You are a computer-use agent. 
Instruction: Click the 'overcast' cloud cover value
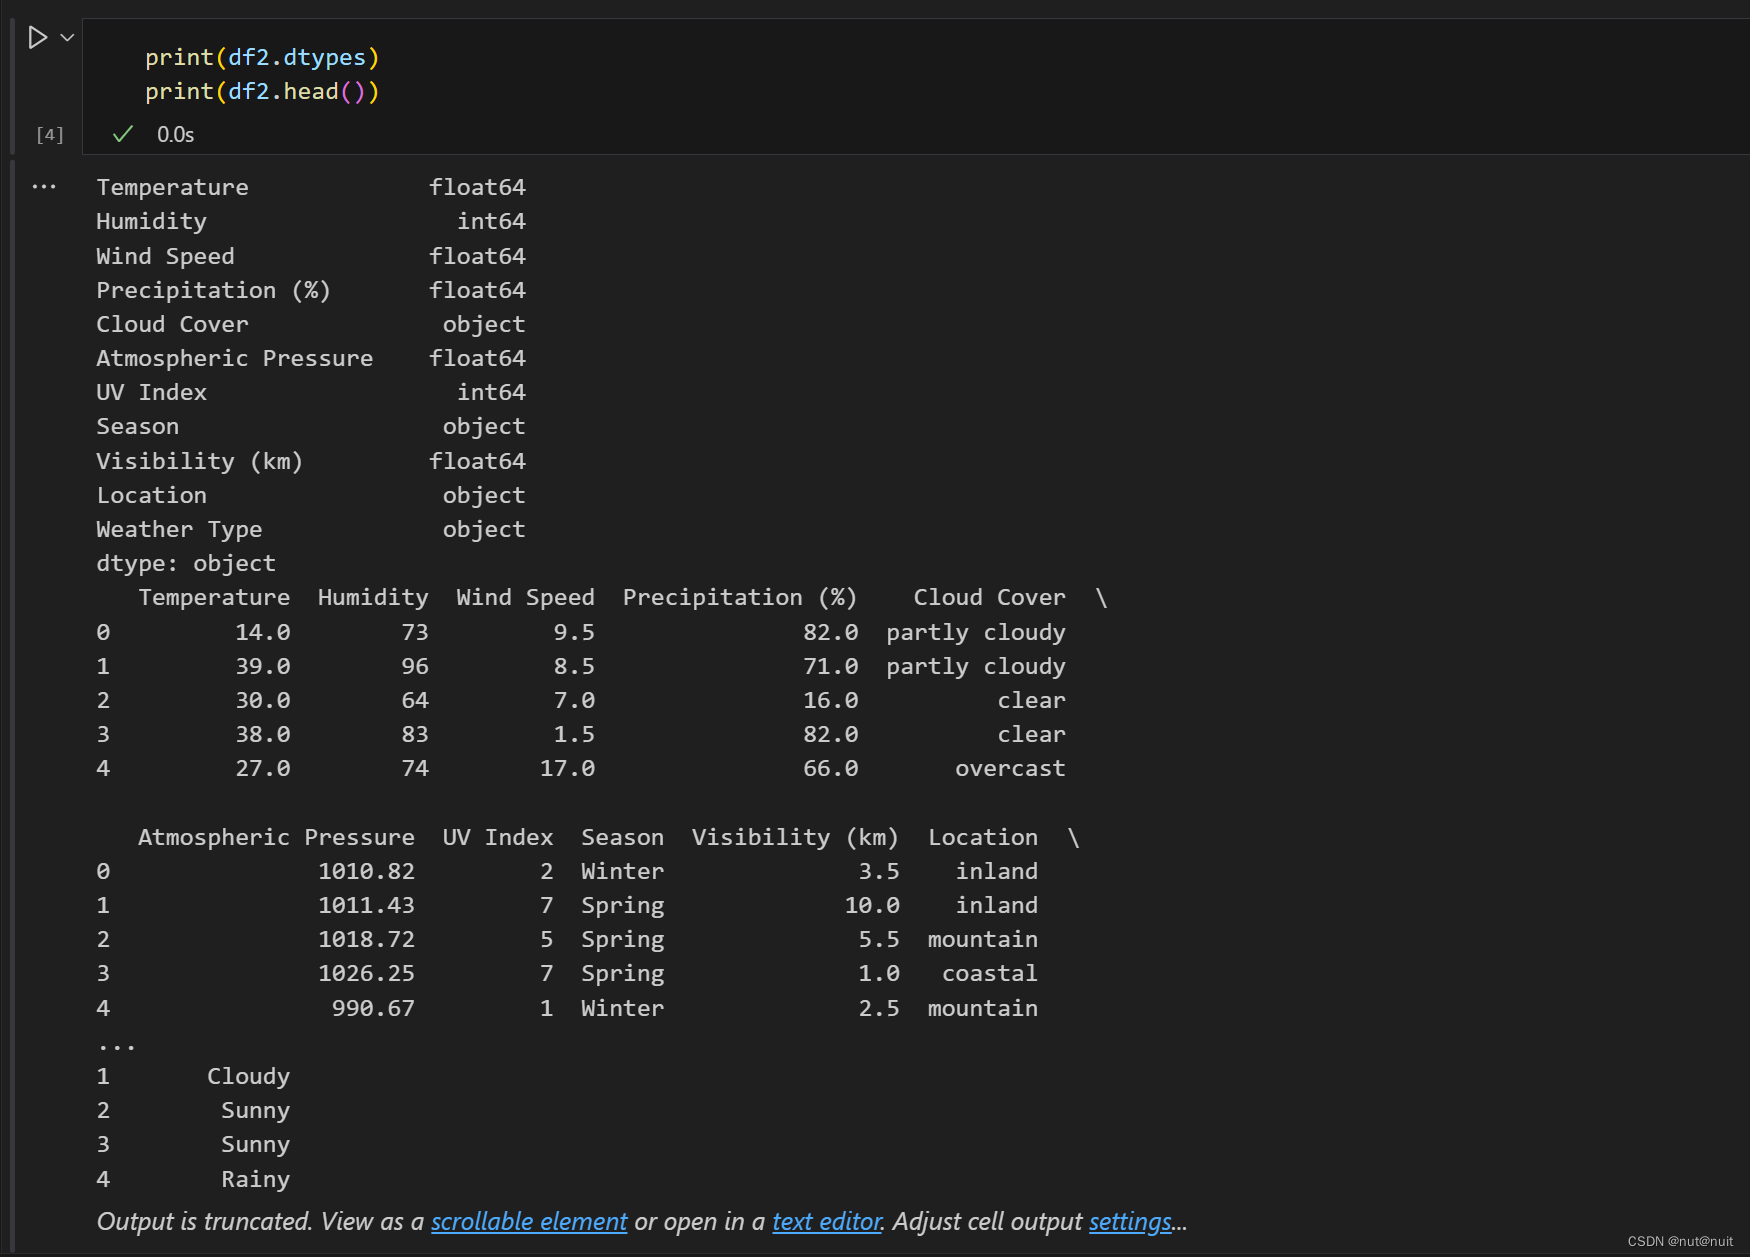click(1010, 768)
